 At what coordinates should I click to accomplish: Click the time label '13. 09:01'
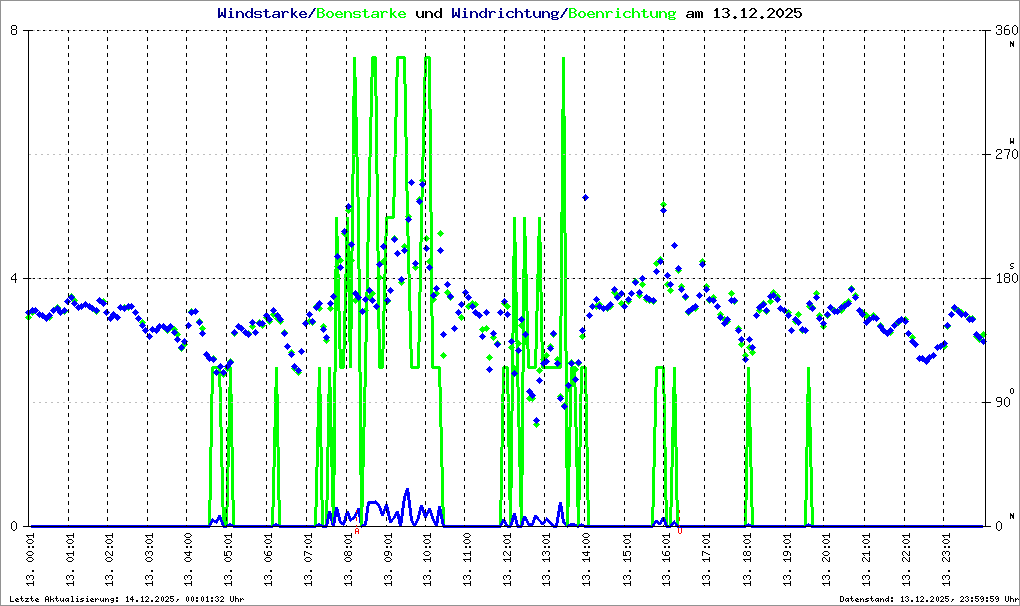pos(388,559)
